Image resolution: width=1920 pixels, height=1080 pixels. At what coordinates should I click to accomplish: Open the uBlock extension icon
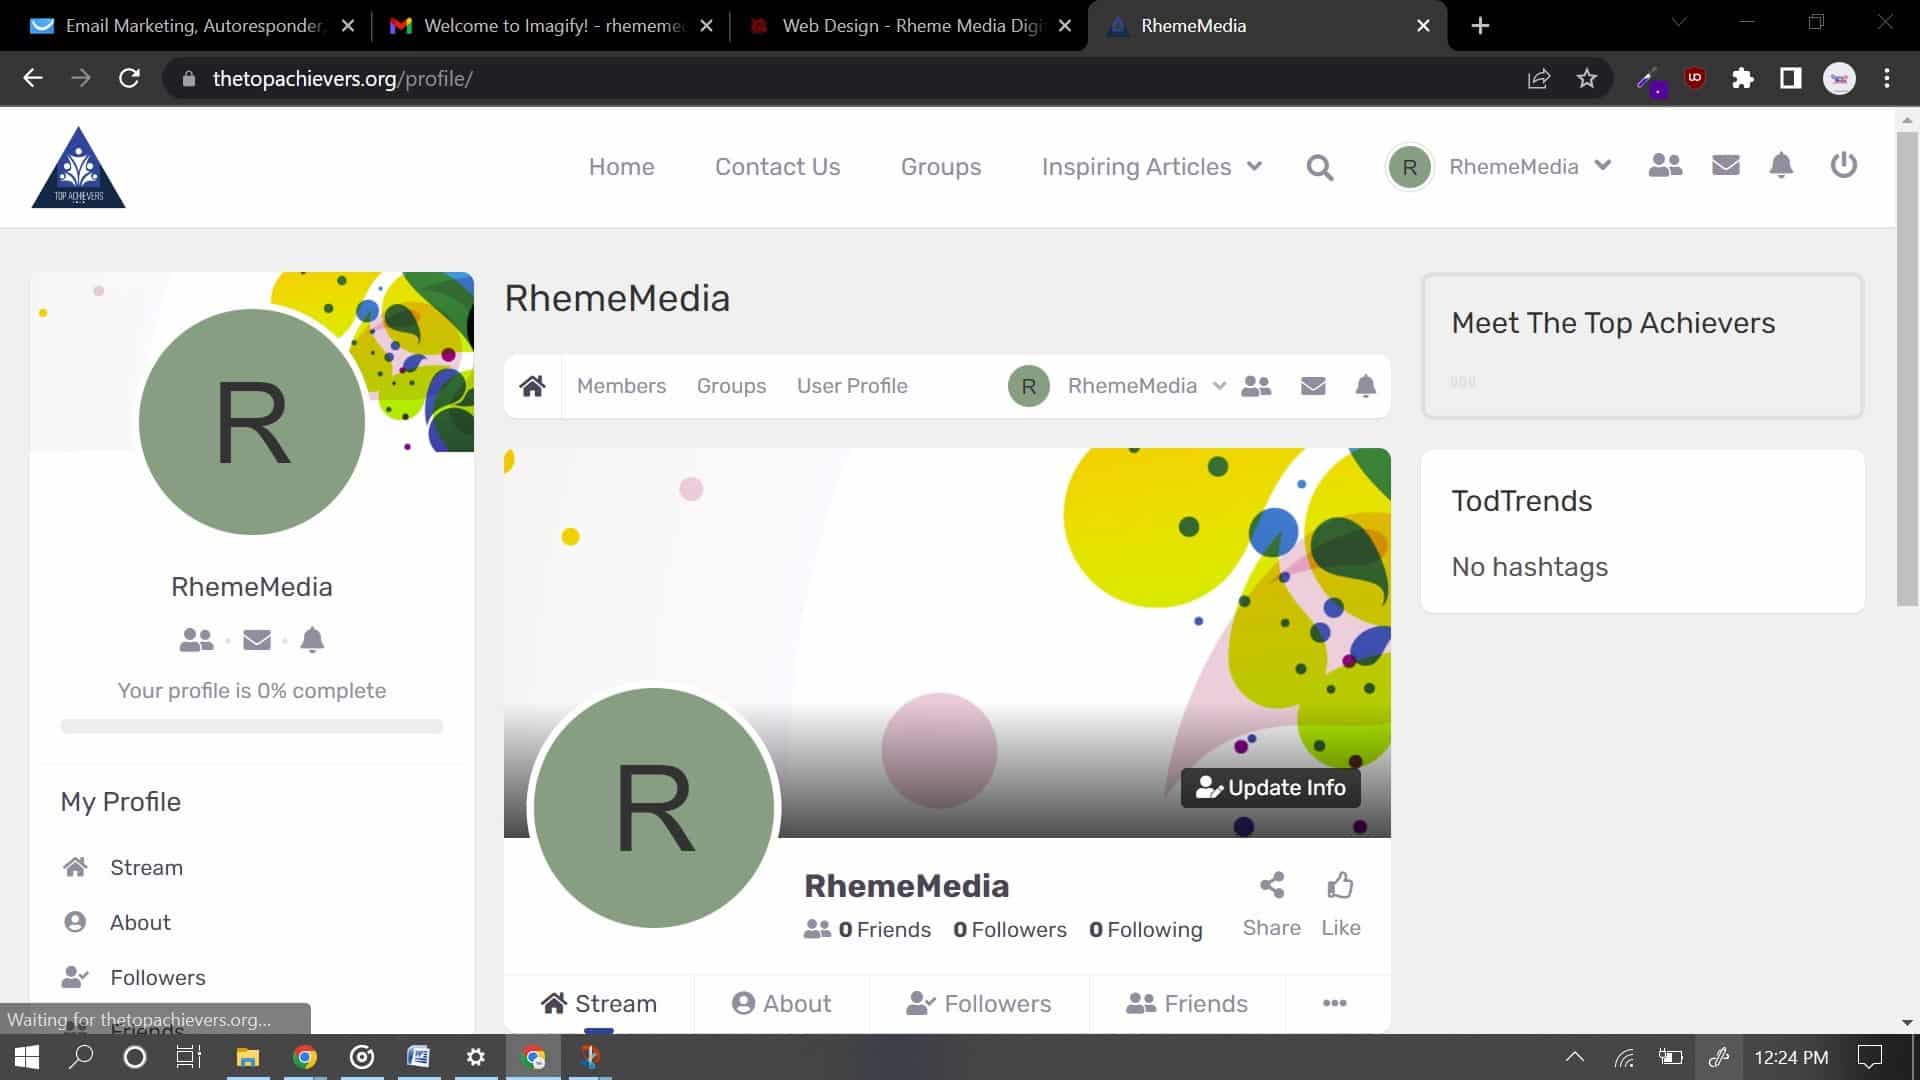1695,79
